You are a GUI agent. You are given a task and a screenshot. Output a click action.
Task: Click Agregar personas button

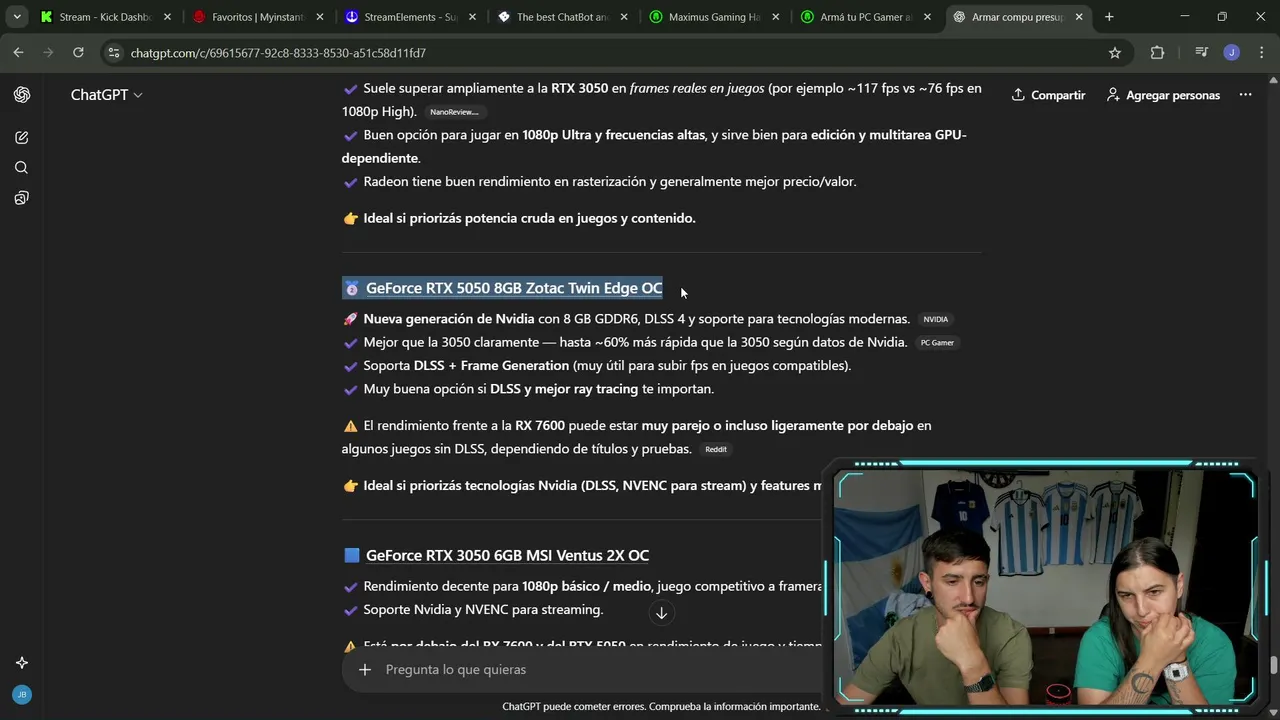point(1163,95)
